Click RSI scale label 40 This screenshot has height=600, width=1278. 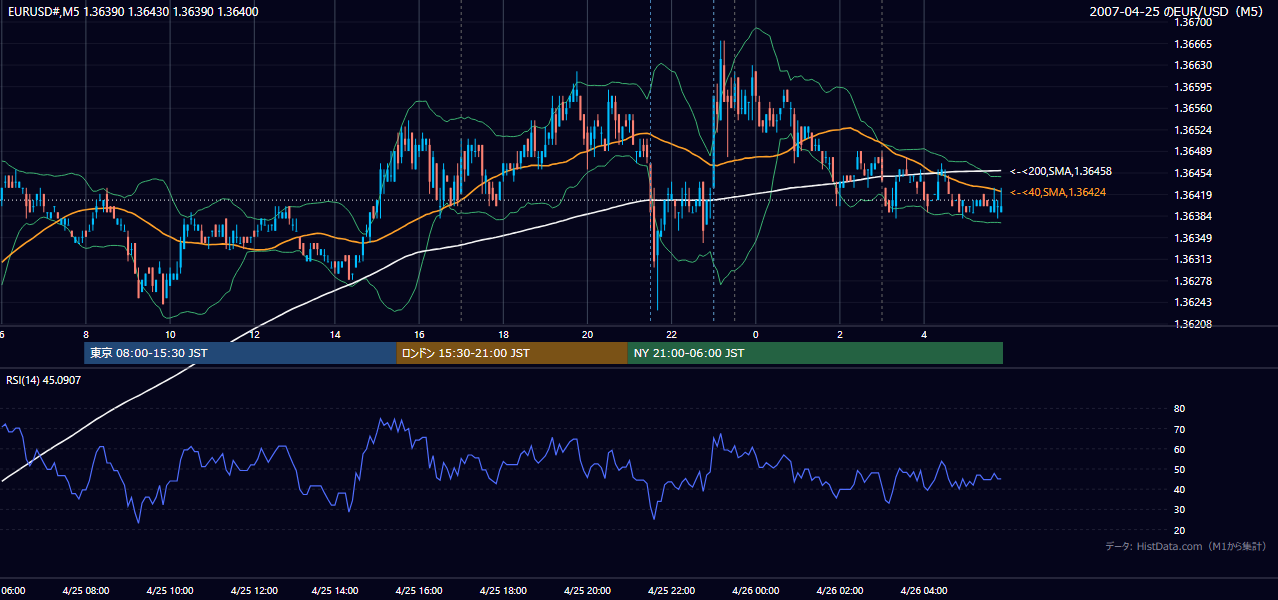pyautogui.click(x=1180, y=489)
